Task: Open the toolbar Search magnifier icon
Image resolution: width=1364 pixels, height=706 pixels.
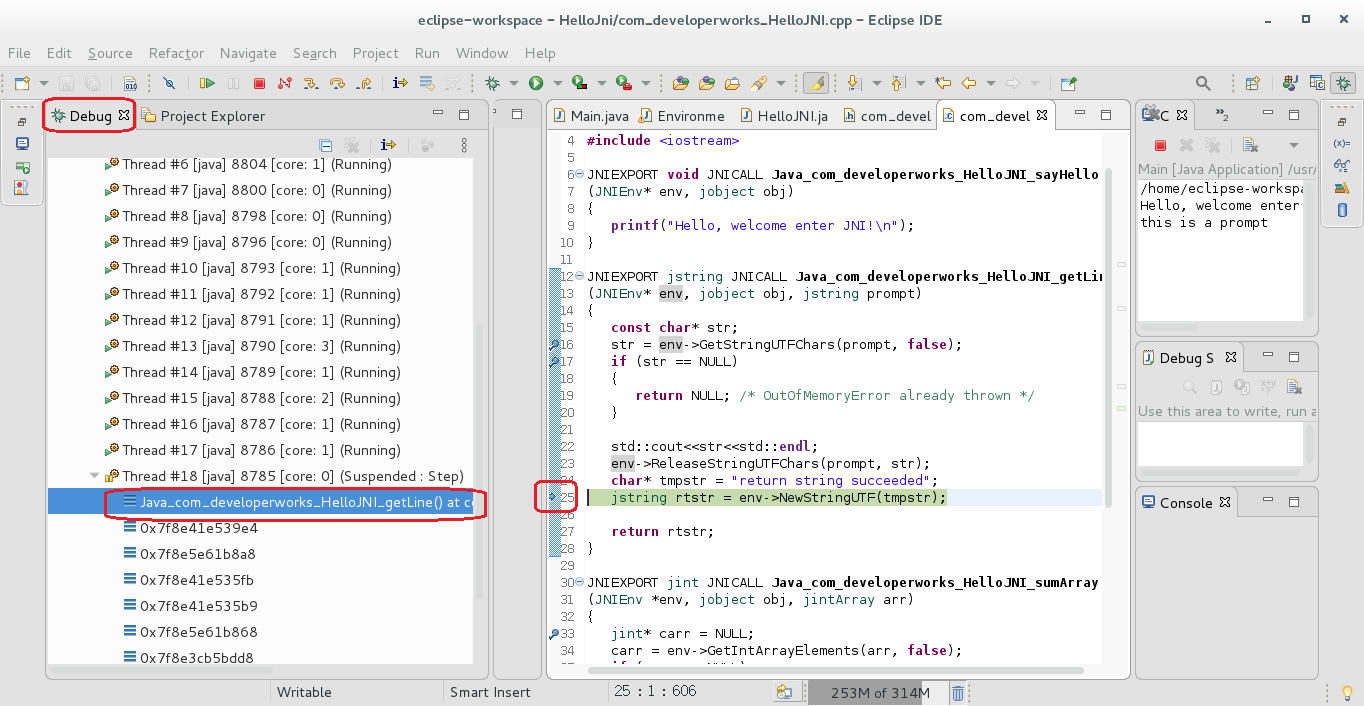Action: tap(1203, 84)
